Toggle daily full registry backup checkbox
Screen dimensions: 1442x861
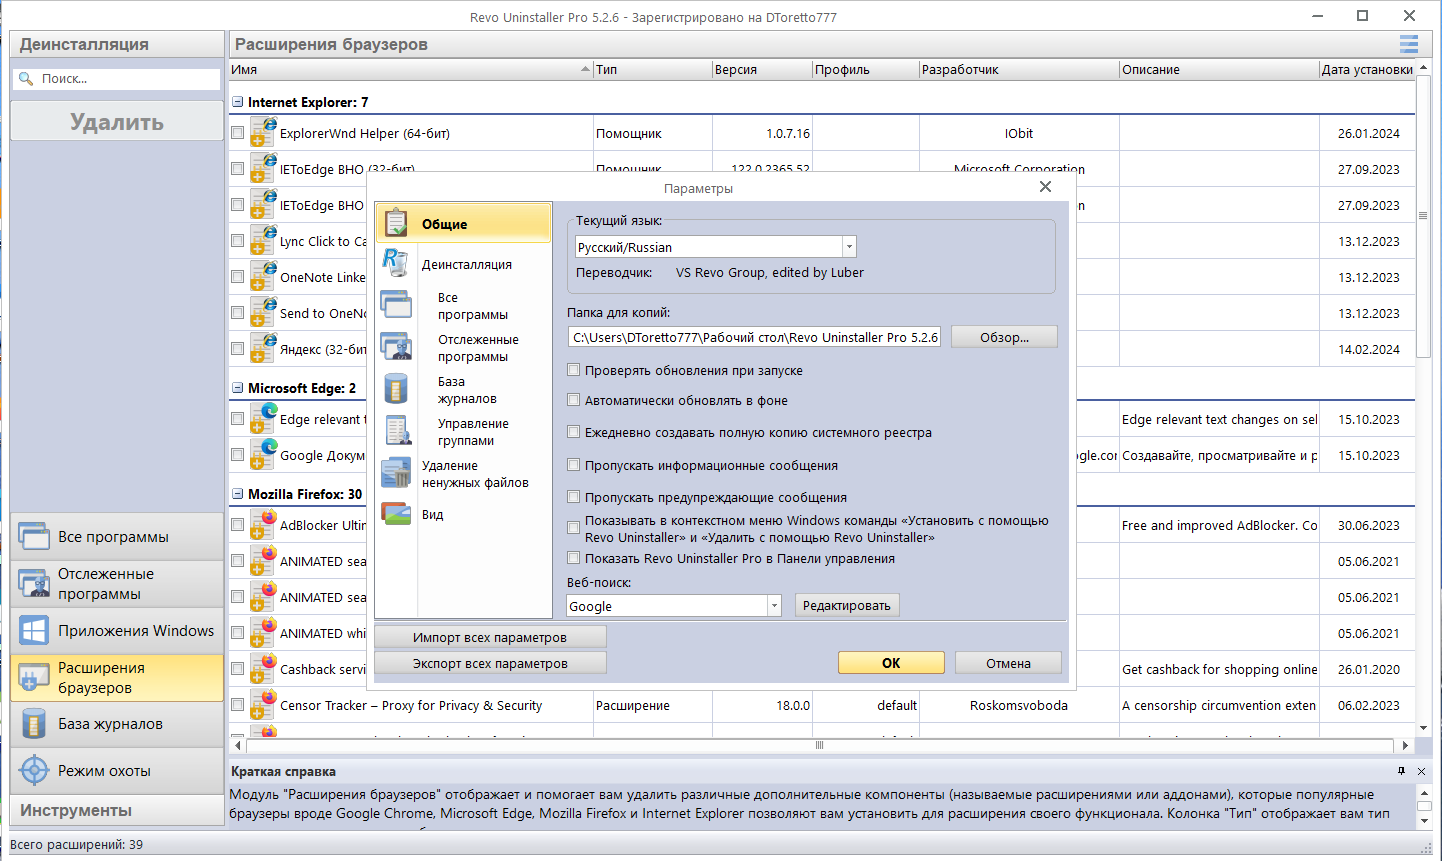pyautogui.click(x=574, y=432)
